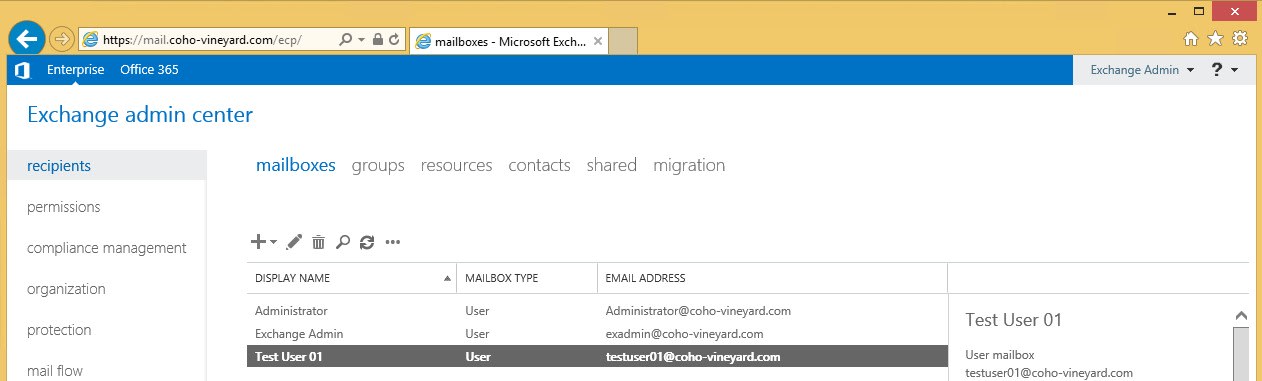The width and height of the screenshot is (1262, 381).
Task: Select the mailboxes tab
Action: pyautogui.click(x=296, y=165)
